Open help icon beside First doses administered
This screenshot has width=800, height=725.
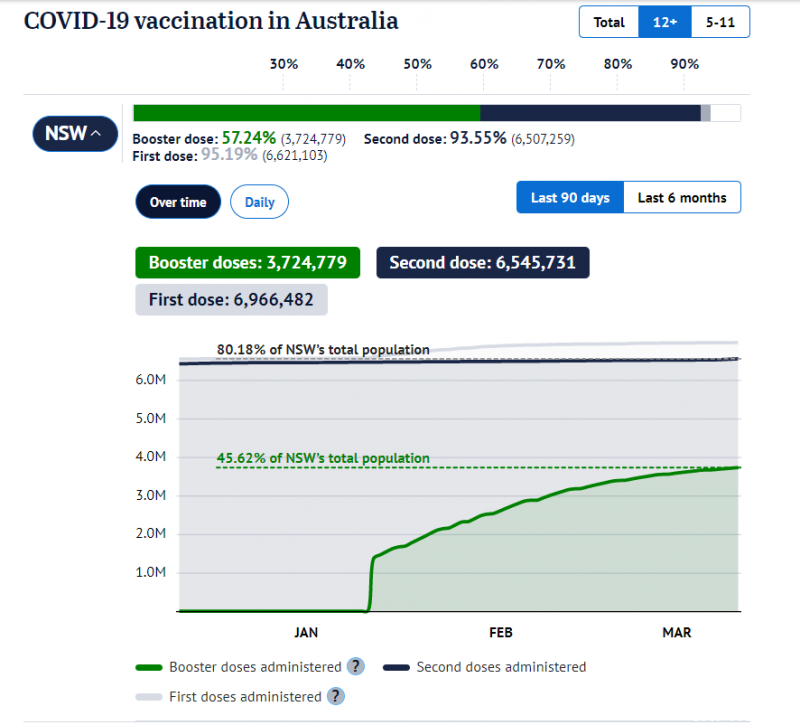tap(336, 696)
